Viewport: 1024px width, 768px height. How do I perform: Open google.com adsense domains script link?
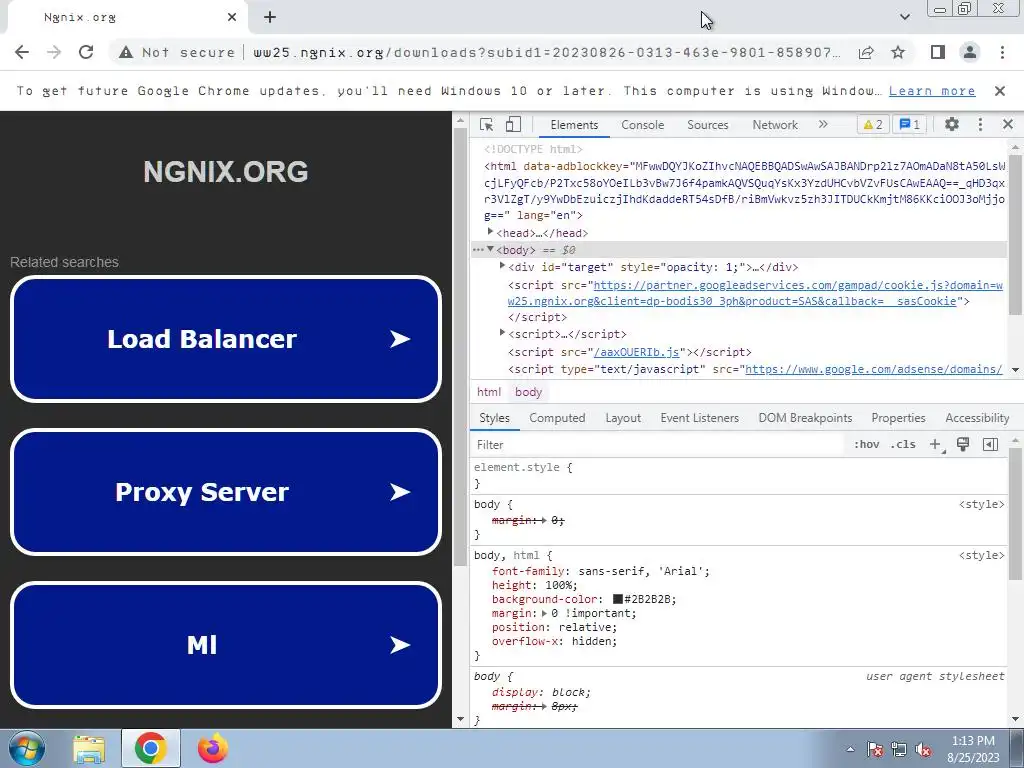click(873, 369)
